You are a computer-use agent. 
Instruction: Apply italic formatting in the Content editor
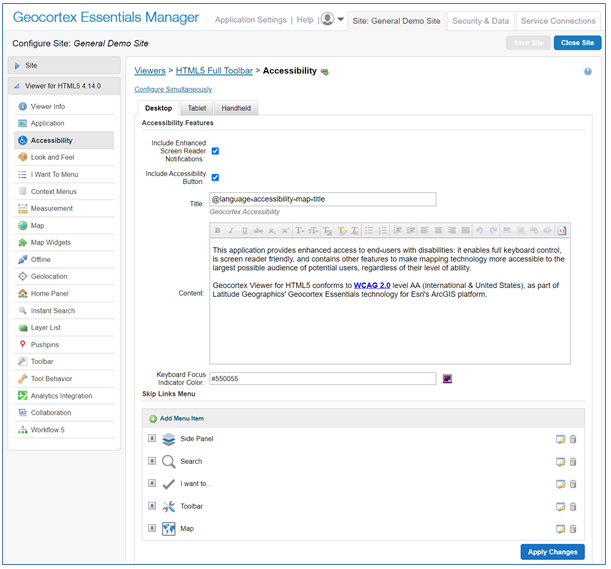pos(231,230)
